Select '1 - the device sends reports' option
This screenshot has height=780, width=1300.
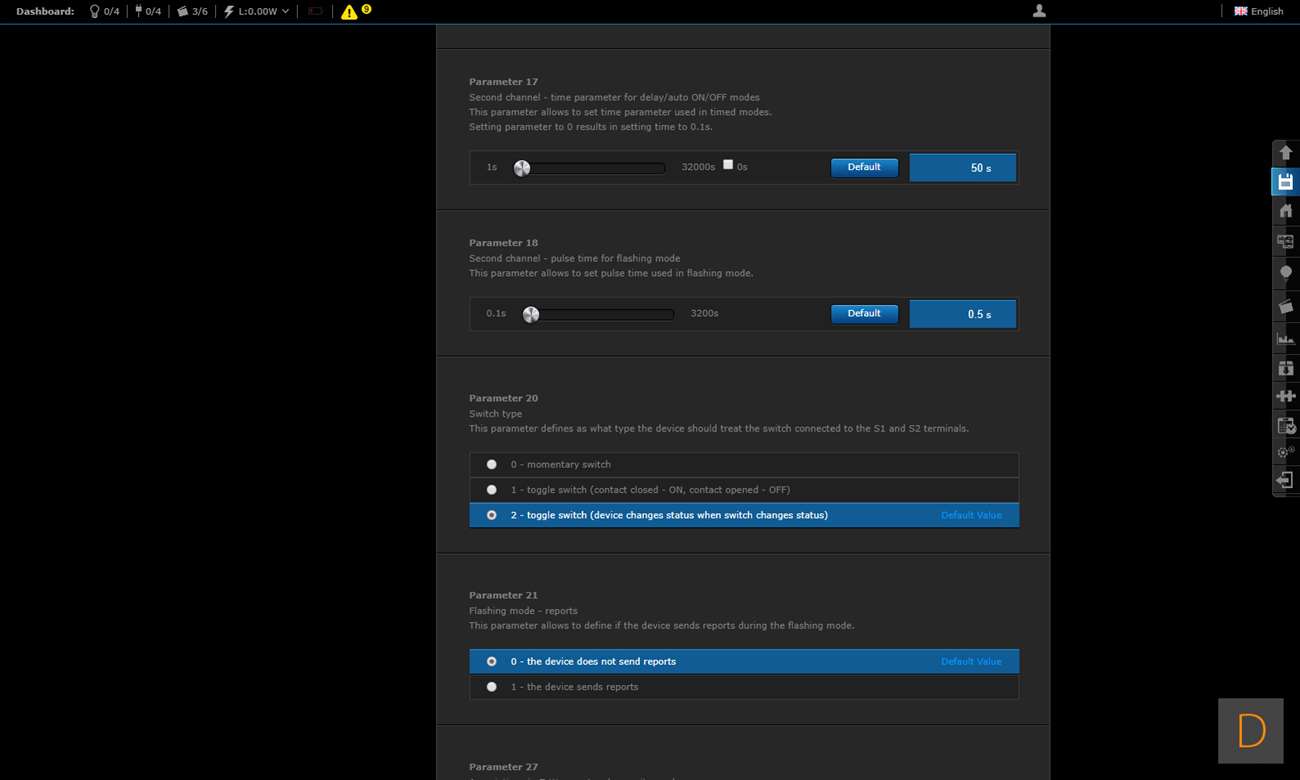tap(491, 687)
